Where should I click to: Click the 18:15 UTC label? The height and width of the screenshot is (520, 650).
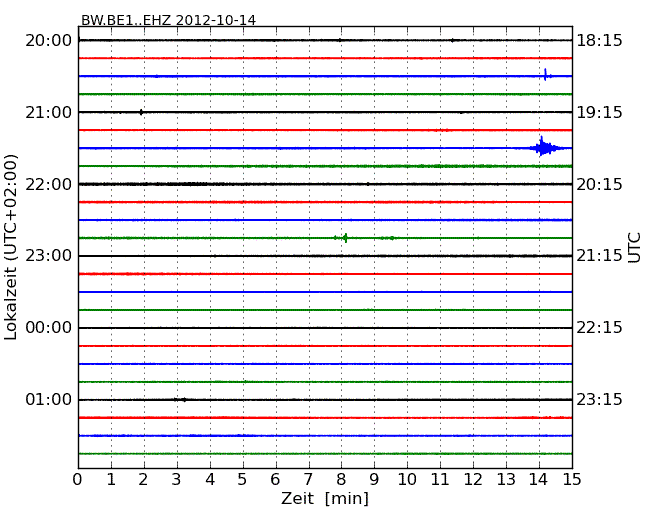tap(599, 41)
